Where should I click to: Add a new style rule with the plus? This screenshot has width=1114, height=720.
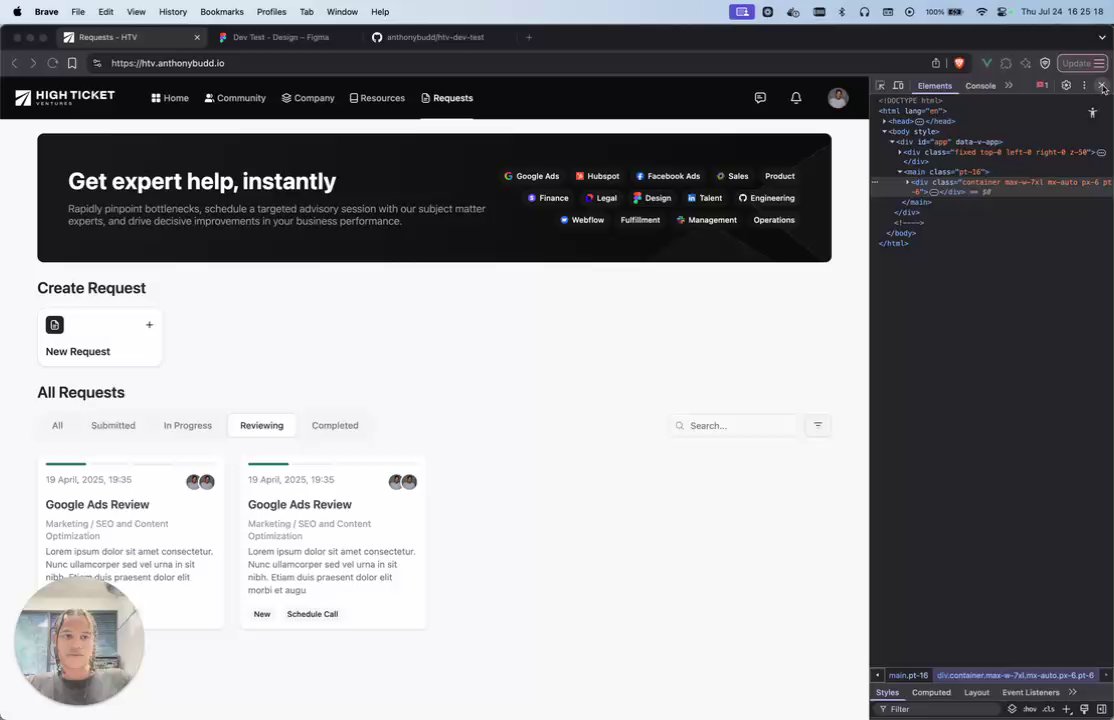tap(1066, 709)
